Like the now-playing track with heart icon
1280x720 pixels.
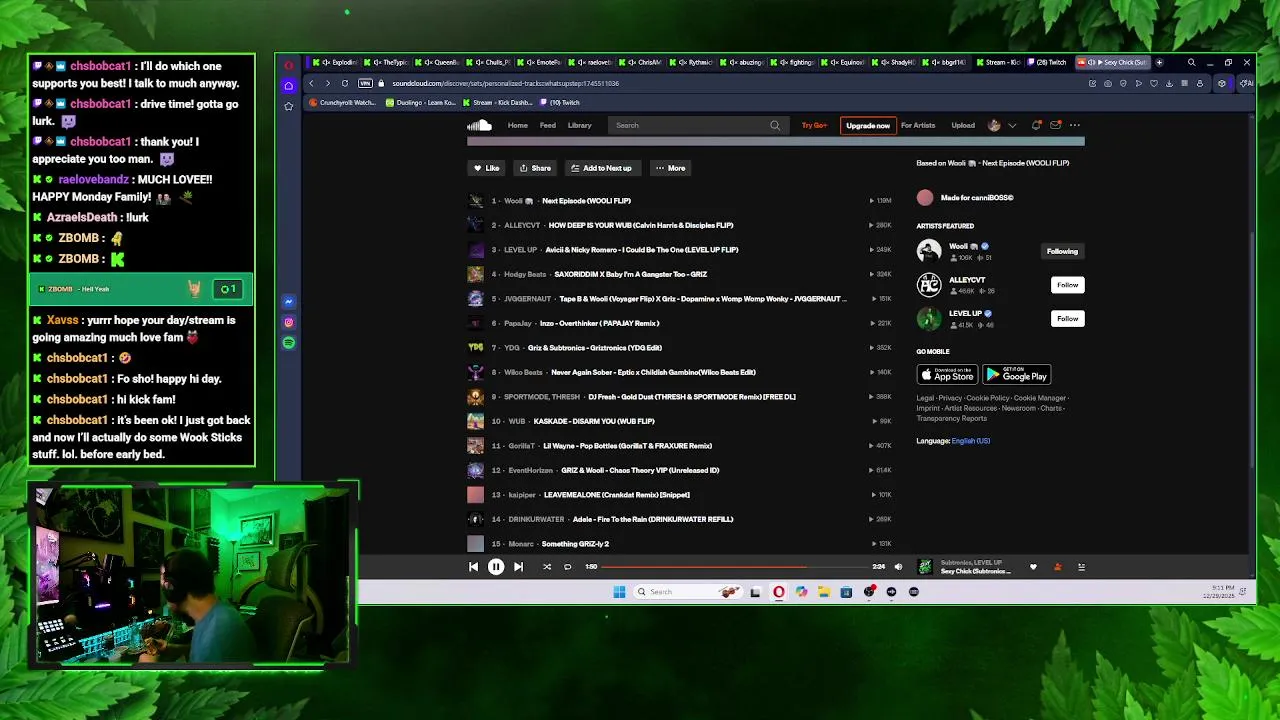pos(1033,567)
